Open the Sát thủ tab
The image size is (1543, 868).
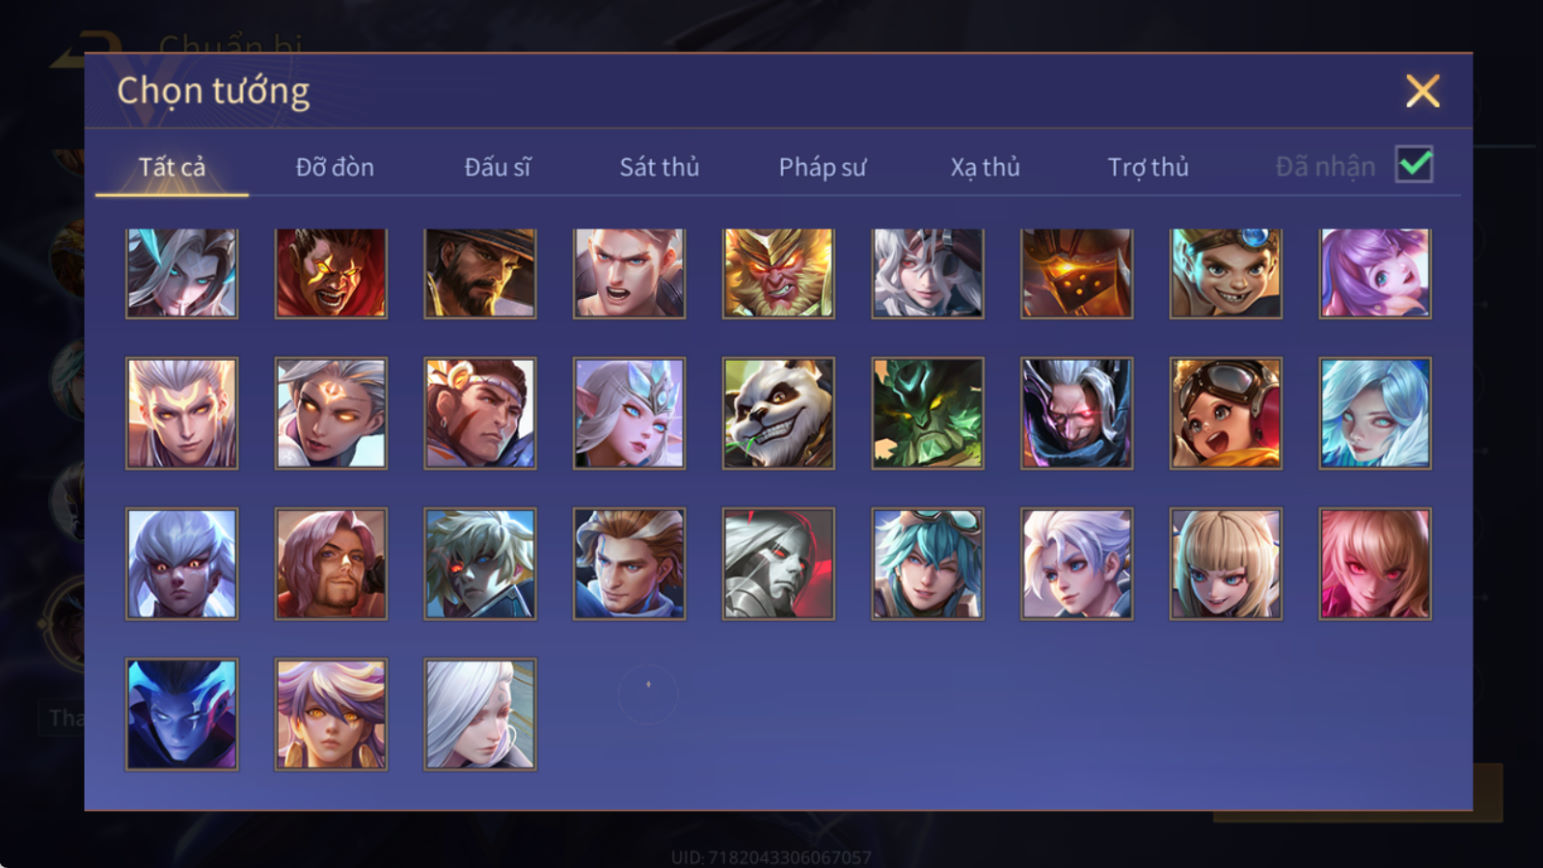tap(659, 167)
